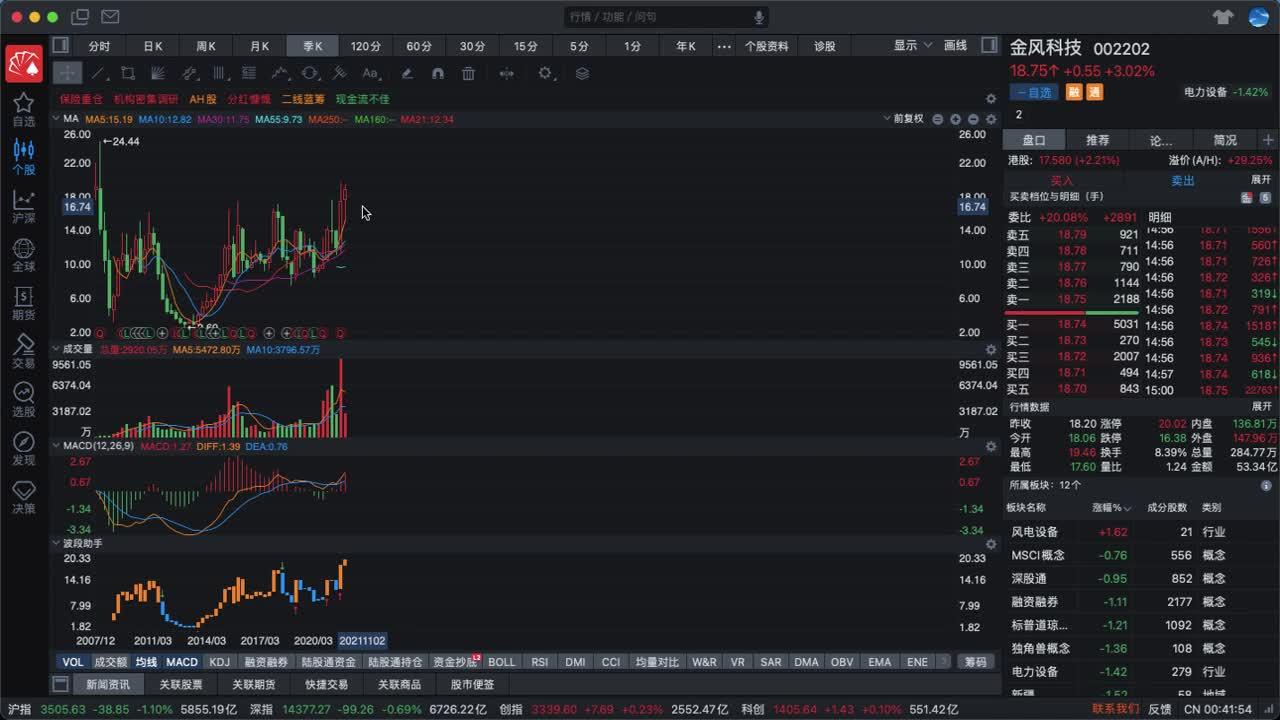The image size is (1280, 720).
Task: Choose the rectangle shape drawing tool
Action: click(x=128, y=73)
